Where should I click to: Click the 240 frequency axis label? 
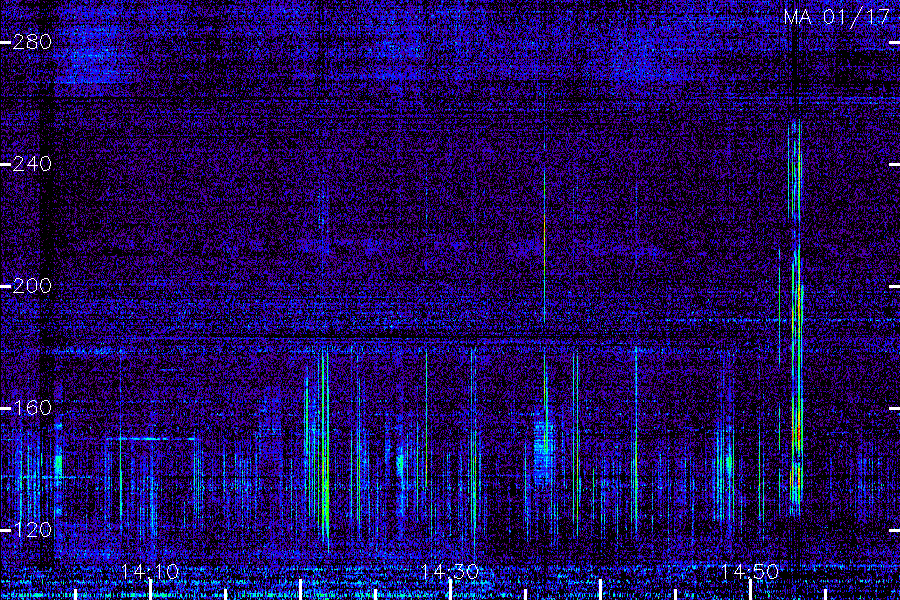point(32,164)
